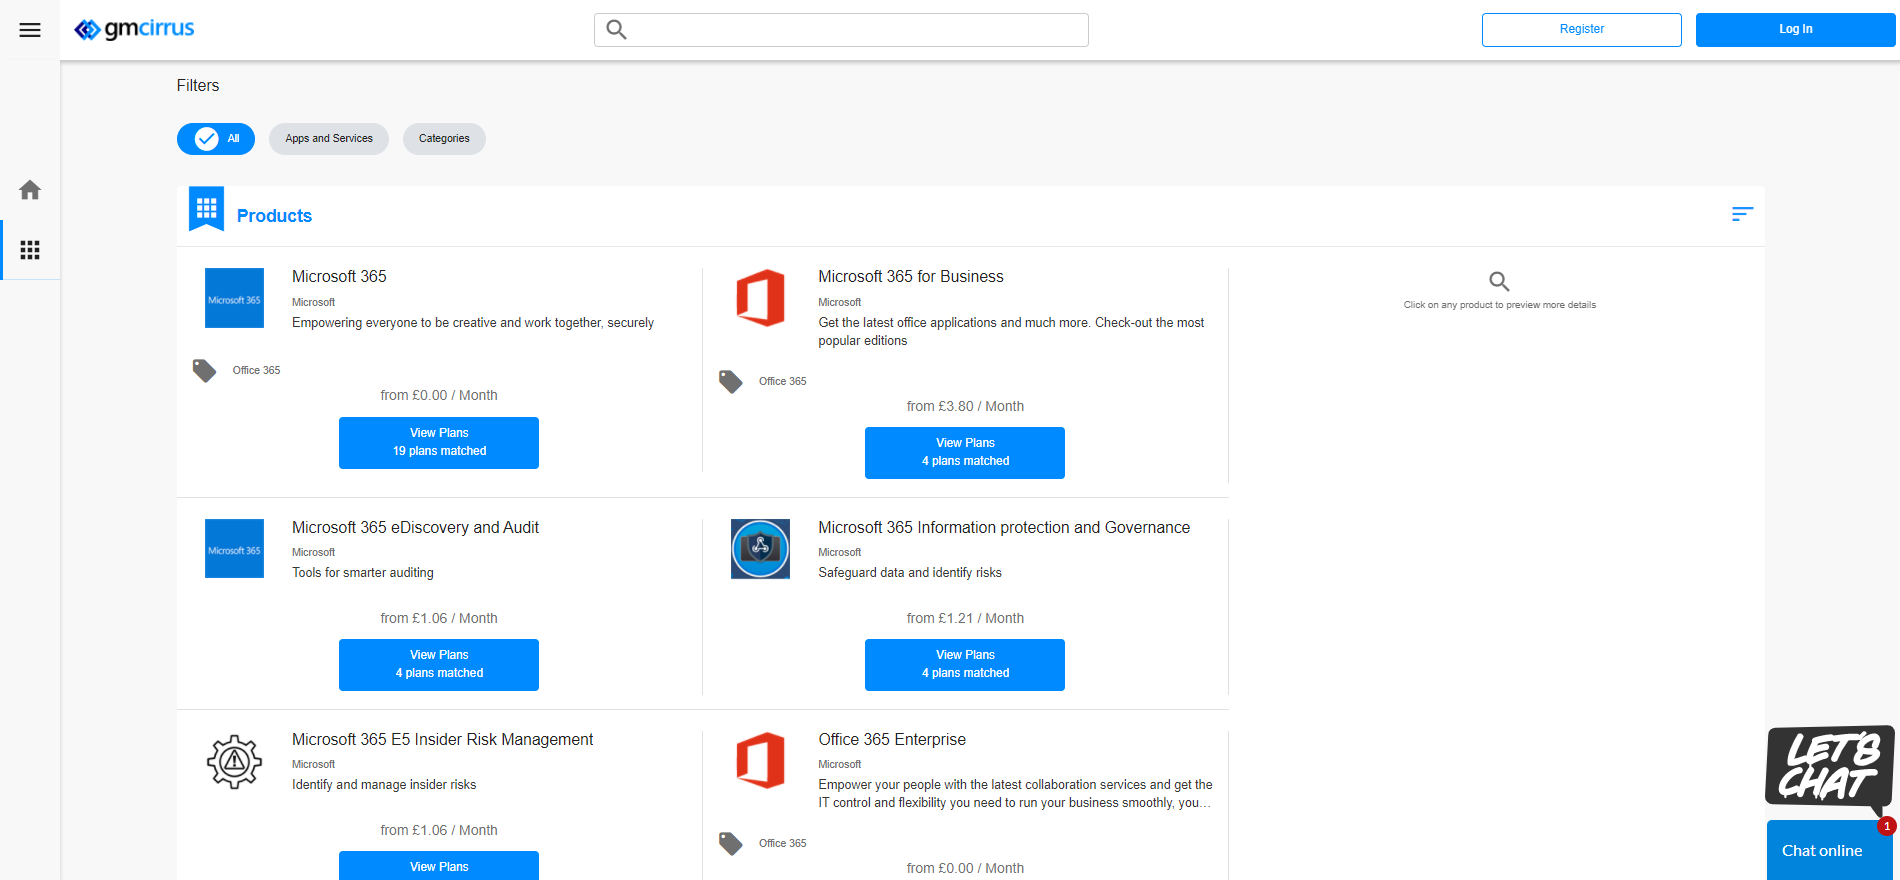Open the Microsoft 365 product title
Screen dimensions: 1900x880
point(339,277)
